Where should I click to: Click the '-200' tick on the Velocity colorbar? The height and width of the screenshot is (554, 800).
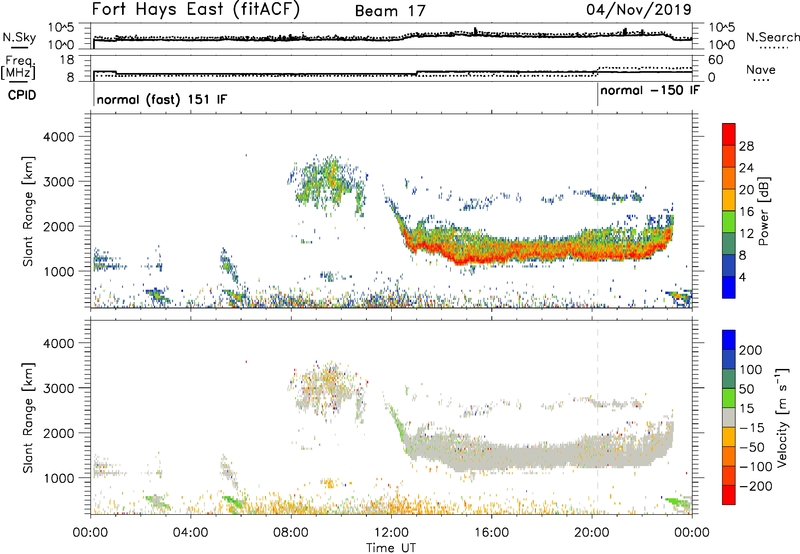point(755,486)
